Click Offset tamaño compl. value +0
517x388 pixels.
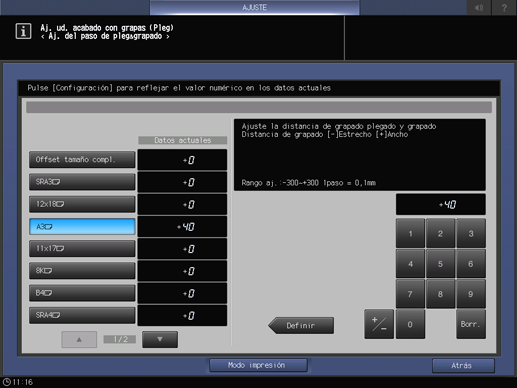182,160
